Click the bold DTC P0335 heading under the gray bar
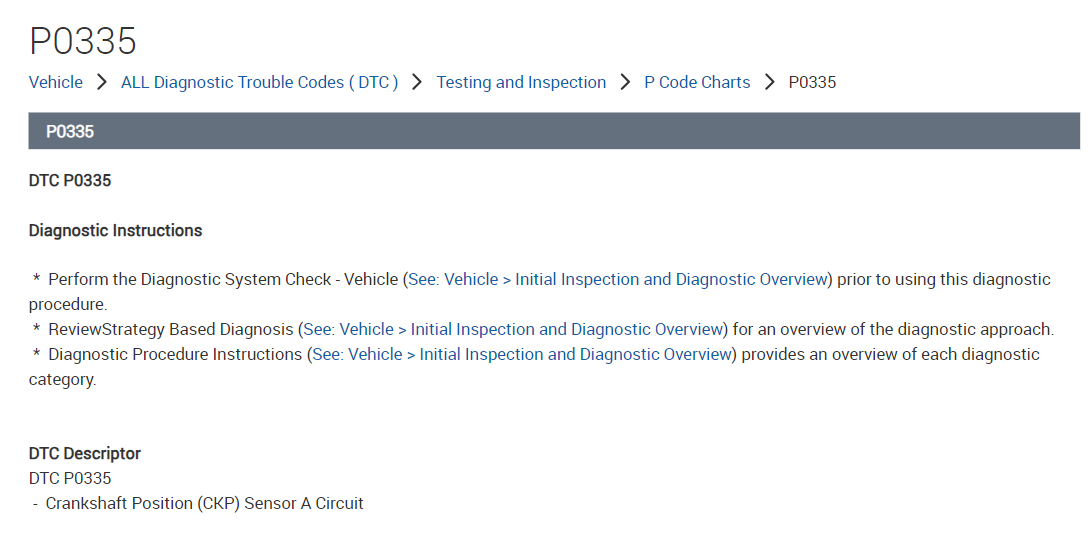This screenshot has width=1088, height=534. click(70, 180)
